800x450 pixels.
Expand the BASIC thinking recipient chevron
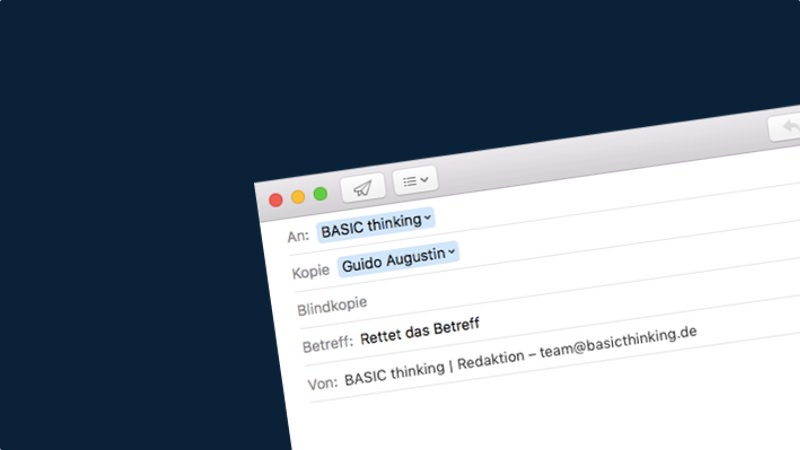427,218
